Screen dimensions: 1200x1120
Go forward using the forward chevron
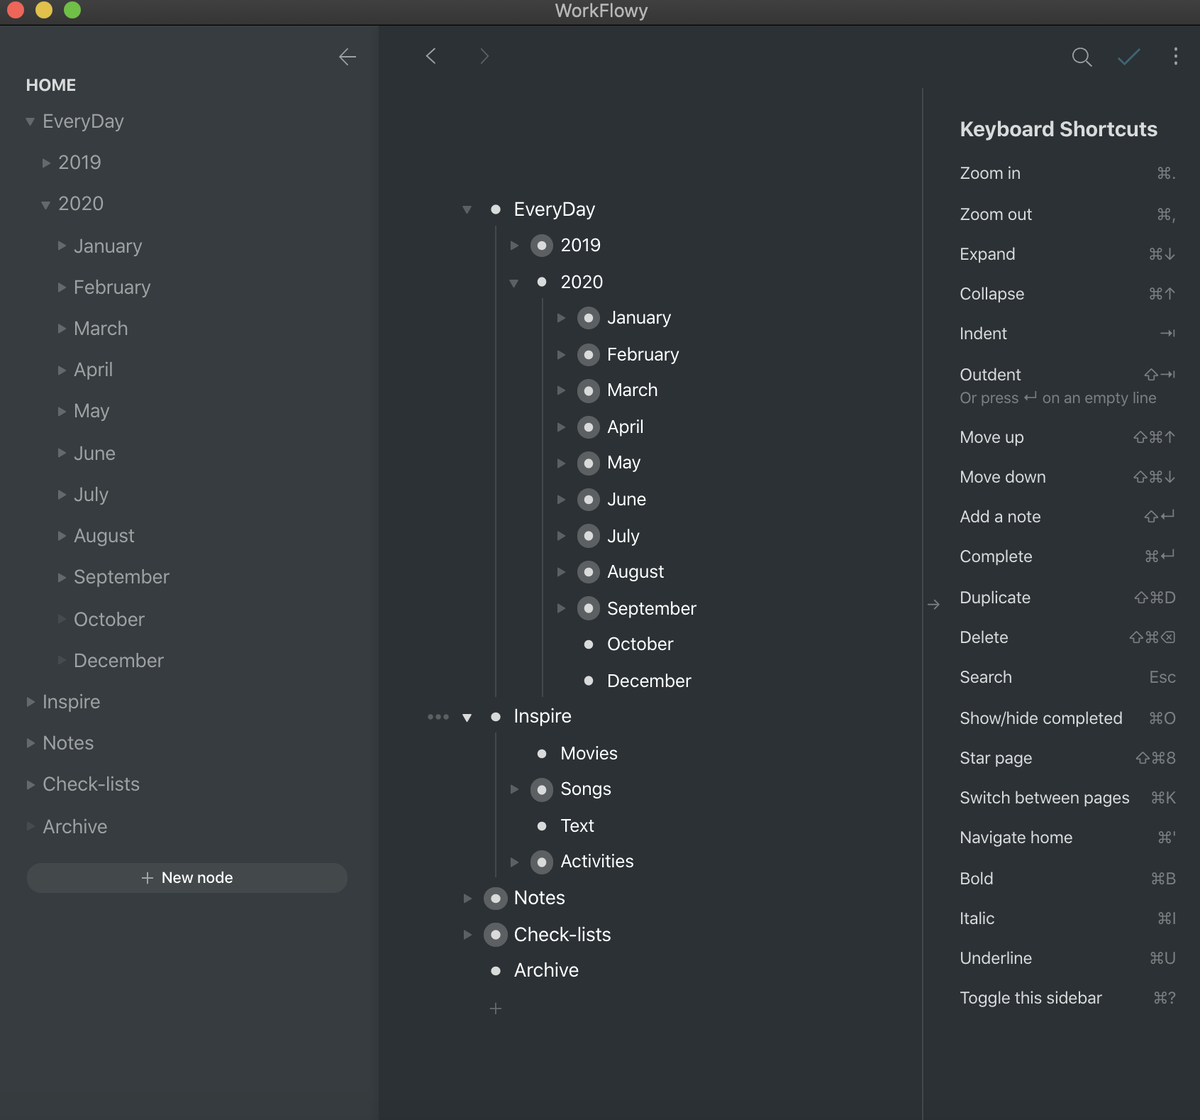484,56
